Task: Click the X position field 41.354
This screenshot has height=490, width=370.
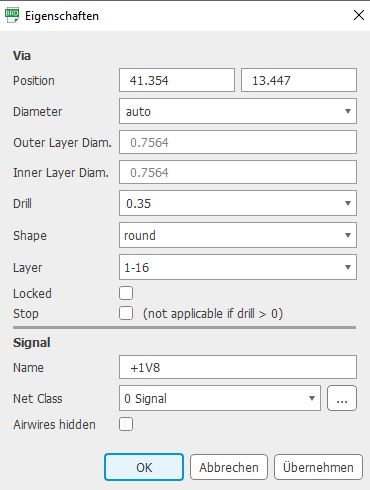Action: click(177, 80)
